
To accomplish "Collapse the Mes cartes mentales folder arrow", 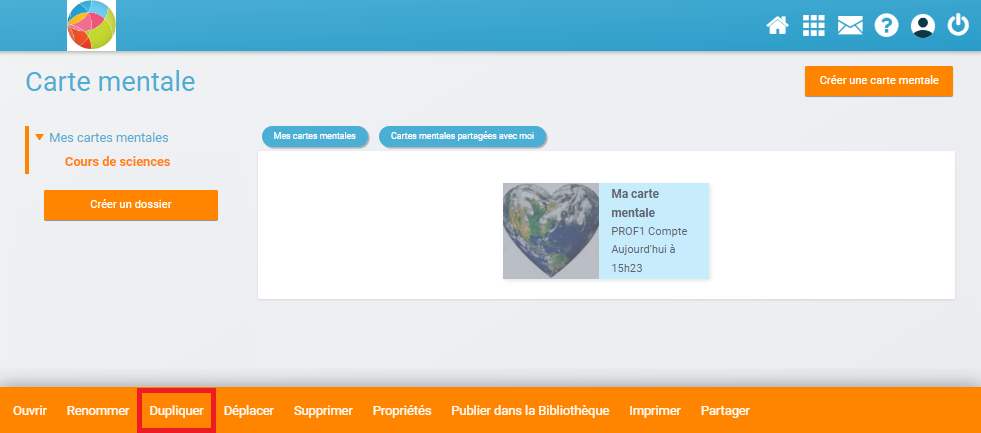I will 39,138.
